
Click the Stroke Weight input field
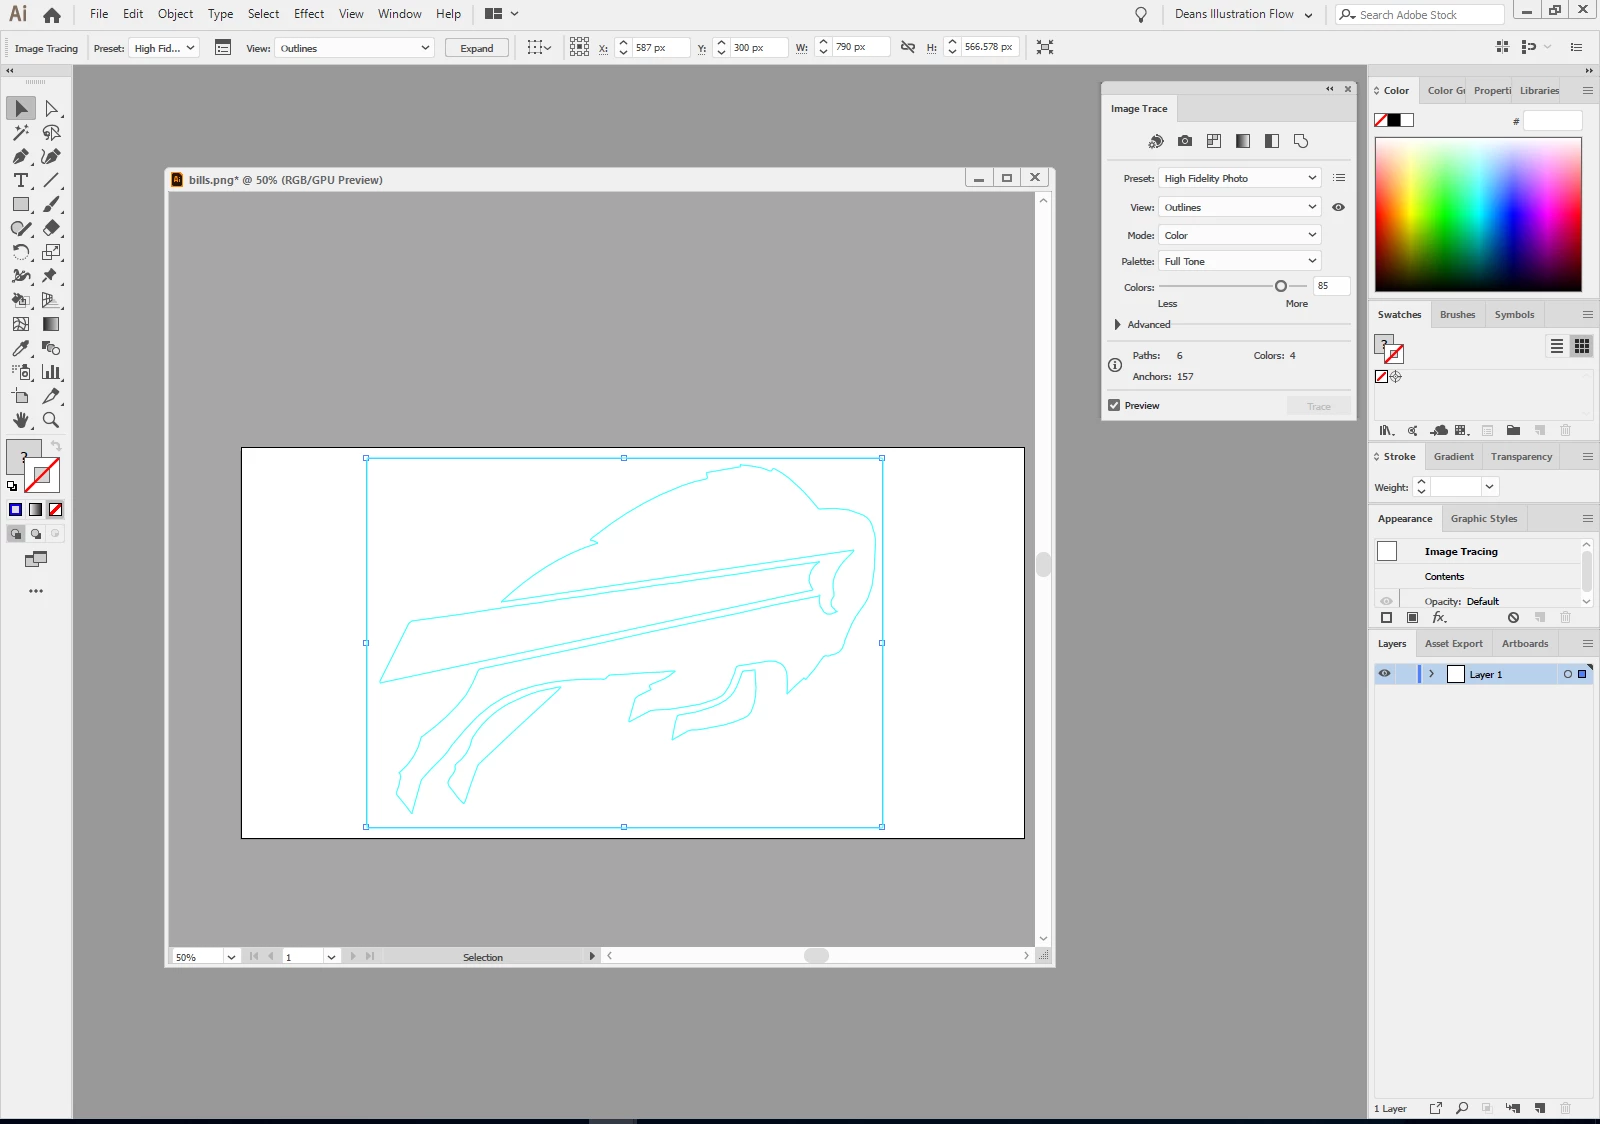(x=1456, y=487)
